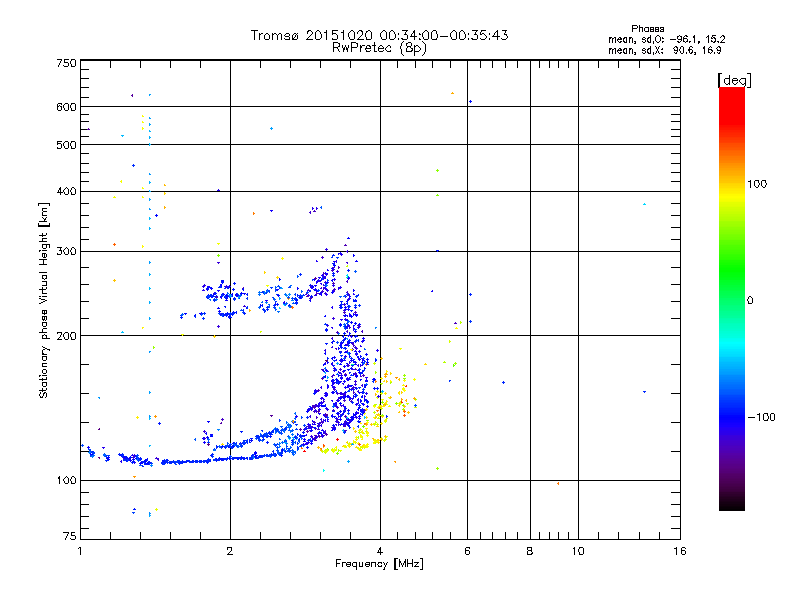Click the y-axis tick label '400'
Viewport: 800px width, 600px height.
pyautogui.click(x=66, y=191)
